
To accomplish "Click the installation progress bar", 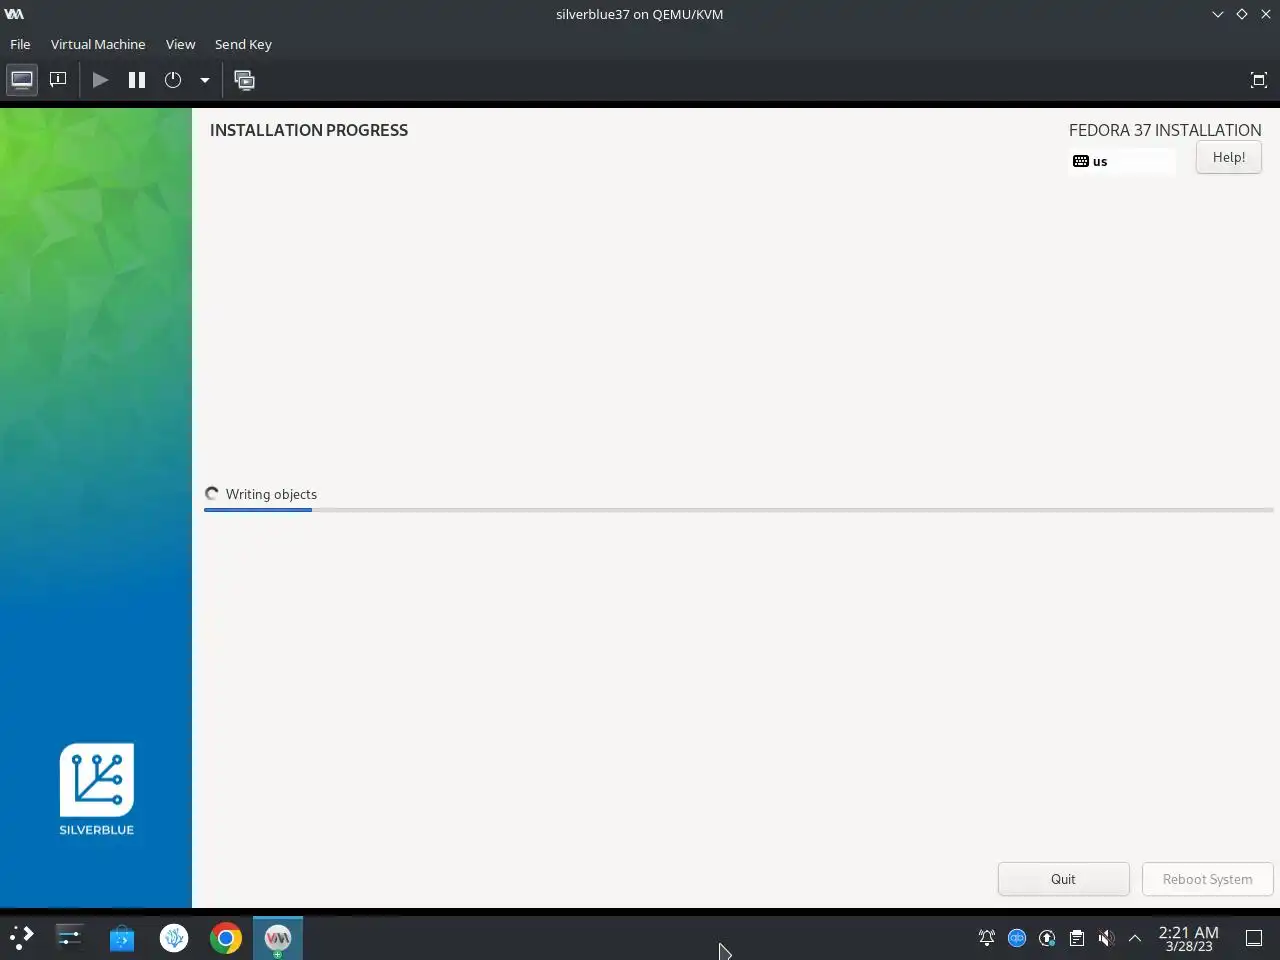I will [x=738, y=510].
